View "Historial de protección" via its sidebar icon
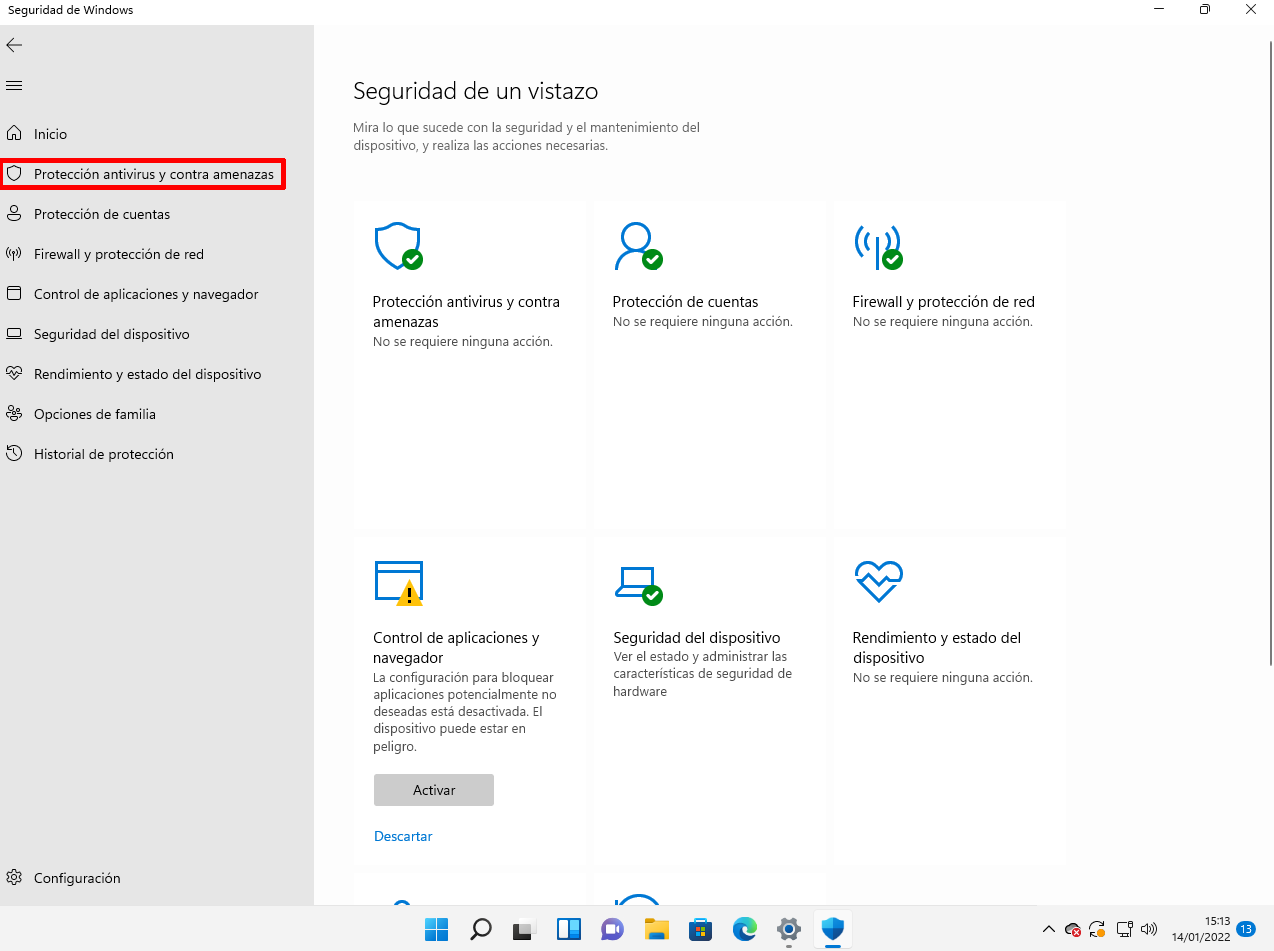The width and height of the screenshot is (1274, 951). 15,453
